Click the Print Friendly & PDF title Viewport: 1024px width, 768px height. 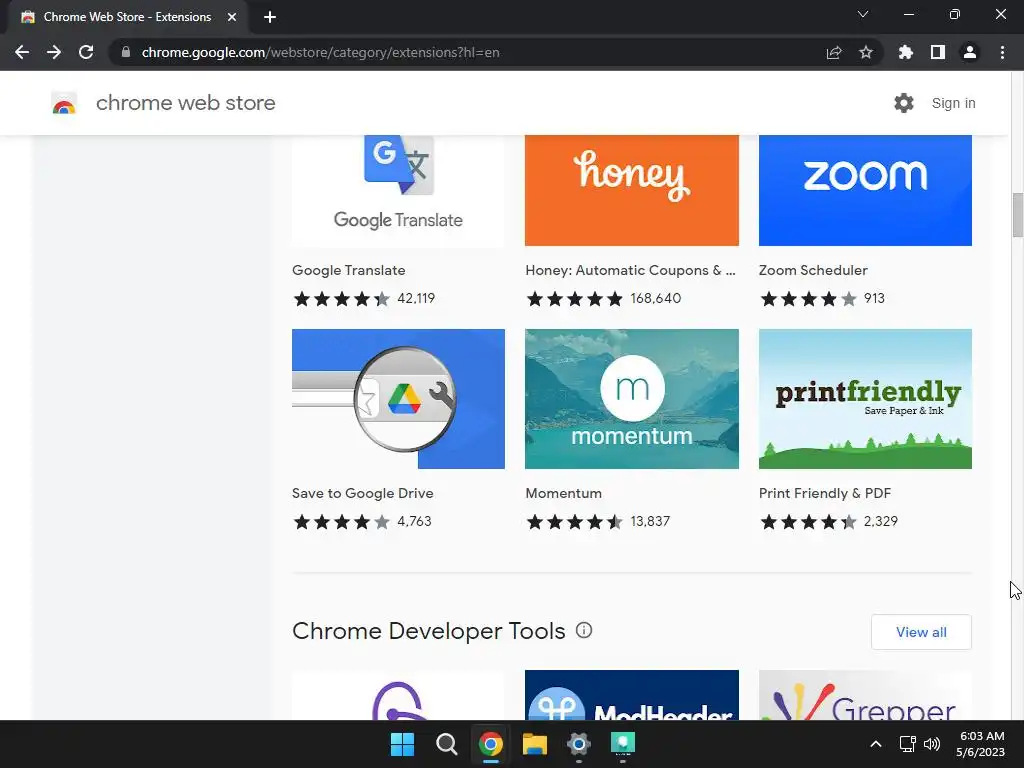tap(825, 493)
